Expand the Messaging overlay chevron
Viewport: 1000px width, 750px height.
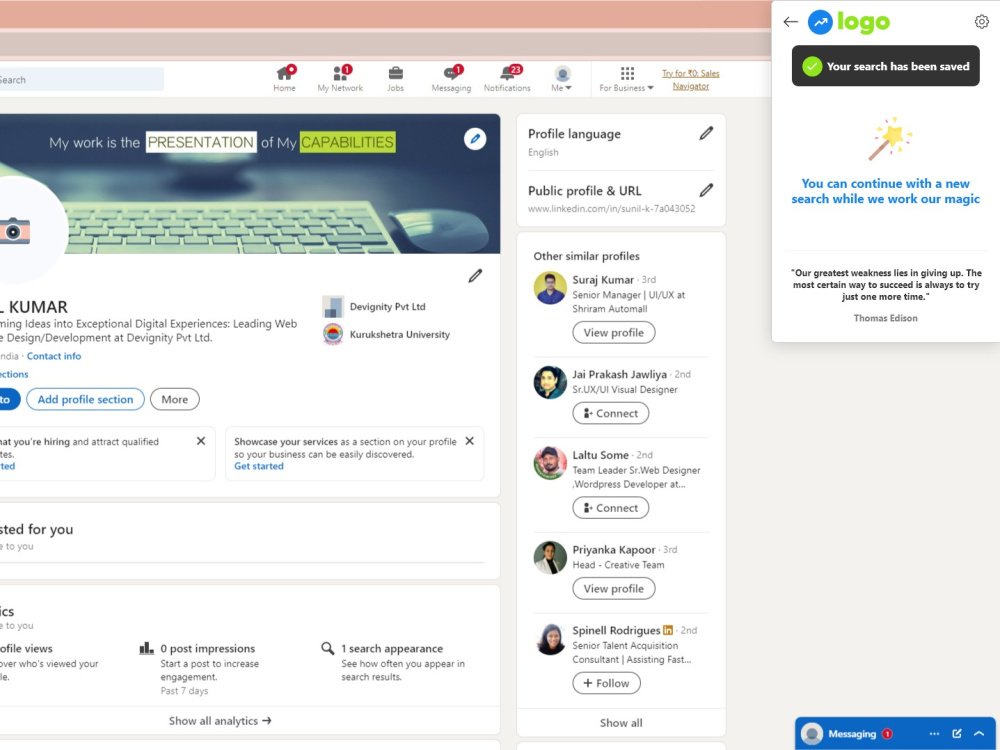[979, 733]
